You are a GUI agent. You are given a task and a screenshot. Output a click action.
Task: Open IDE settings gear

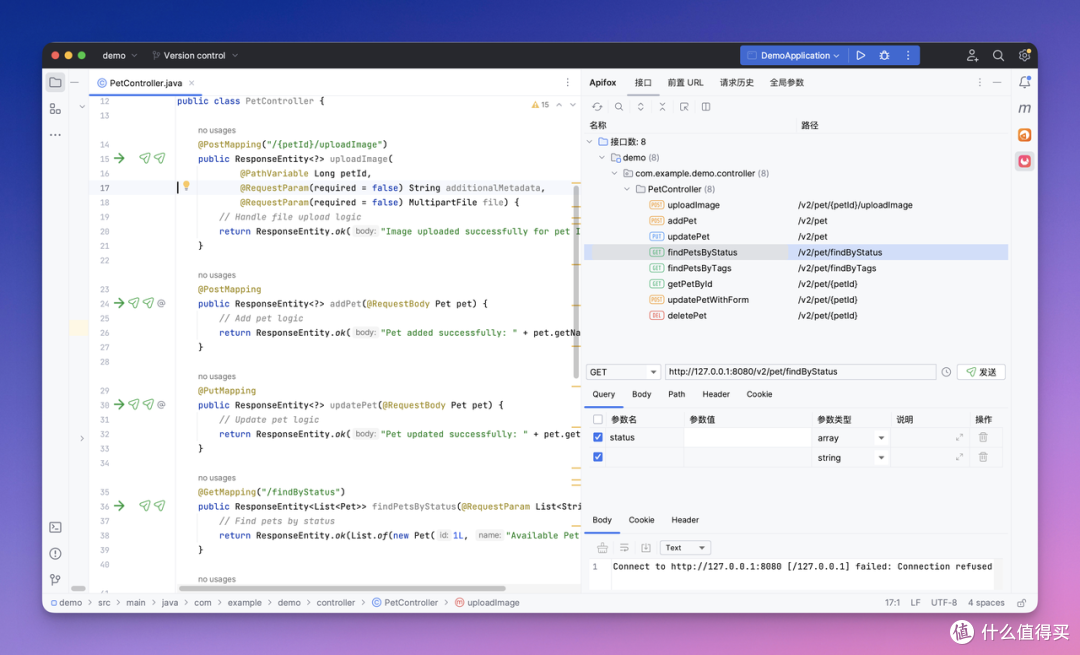tap(1024, 56)
